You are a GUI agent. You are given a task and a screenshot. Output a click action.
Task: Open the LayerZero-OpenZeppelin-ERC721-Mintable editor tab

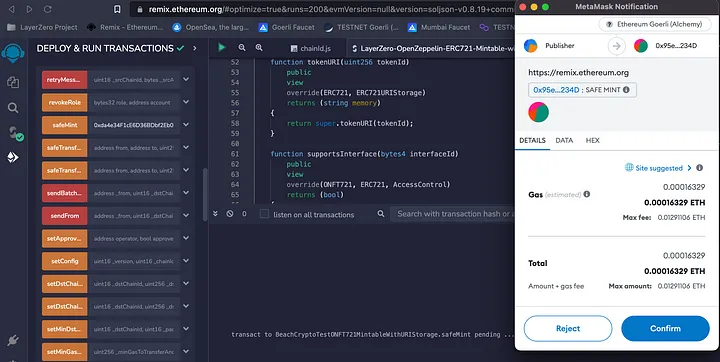pyautogui.click(x=432, y=48)
